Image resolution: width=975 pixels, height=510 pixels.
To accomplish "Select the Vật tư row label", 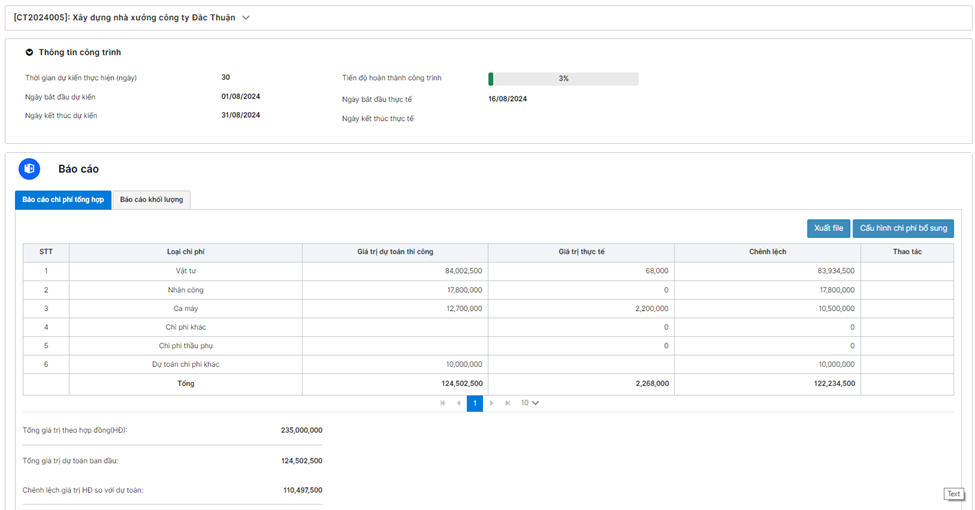I will coord(186,271).
